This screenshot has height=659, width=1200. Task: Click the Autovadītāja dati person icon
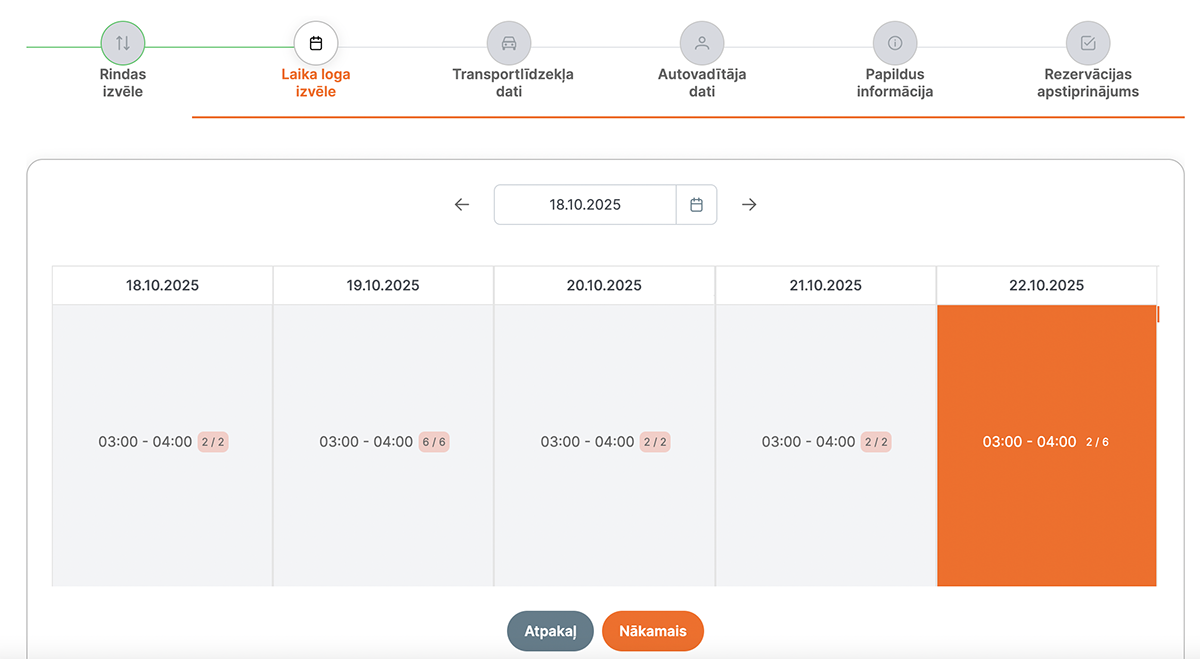pyautogui.click(x=702, y=43)
